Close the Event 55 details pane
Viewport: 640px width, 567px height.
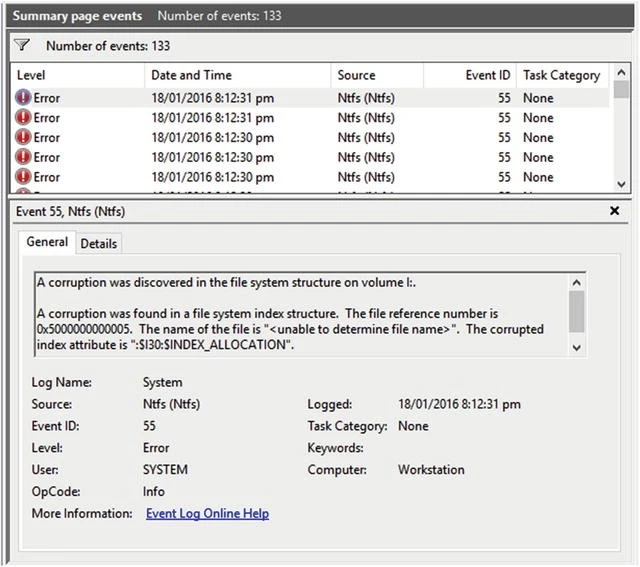[614, 211]
